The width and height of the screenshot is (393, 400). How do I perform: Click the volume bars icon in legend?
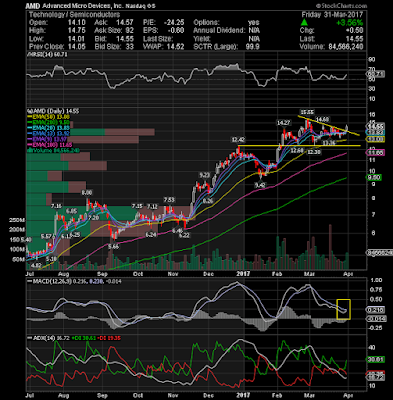(x=28, y=151)
